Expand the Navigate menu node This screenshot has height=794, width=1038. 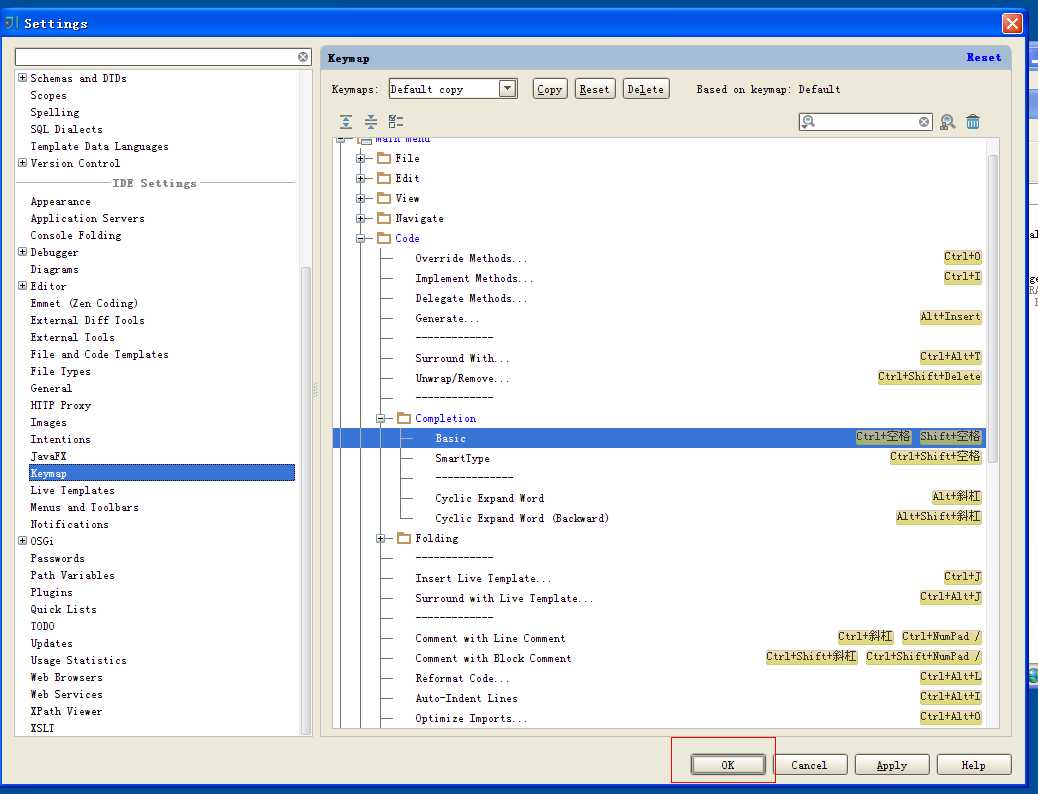tap(361, 218)
